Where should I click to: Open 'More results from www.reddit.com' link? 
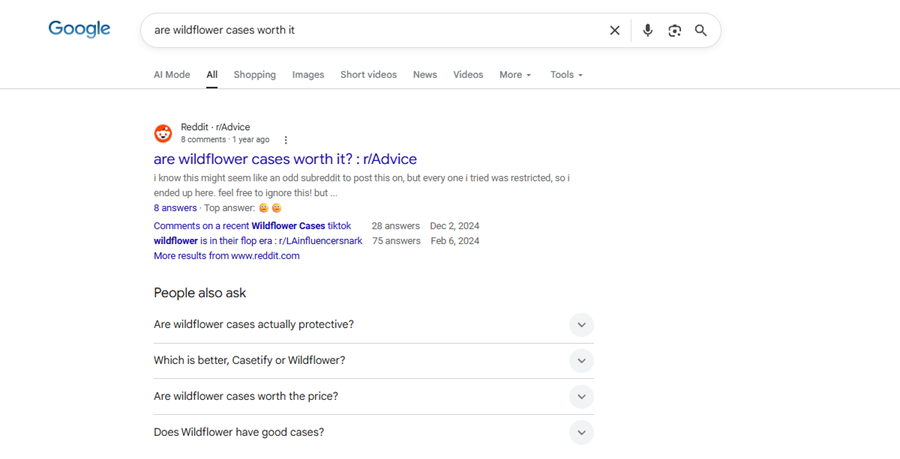pos(226,256)
